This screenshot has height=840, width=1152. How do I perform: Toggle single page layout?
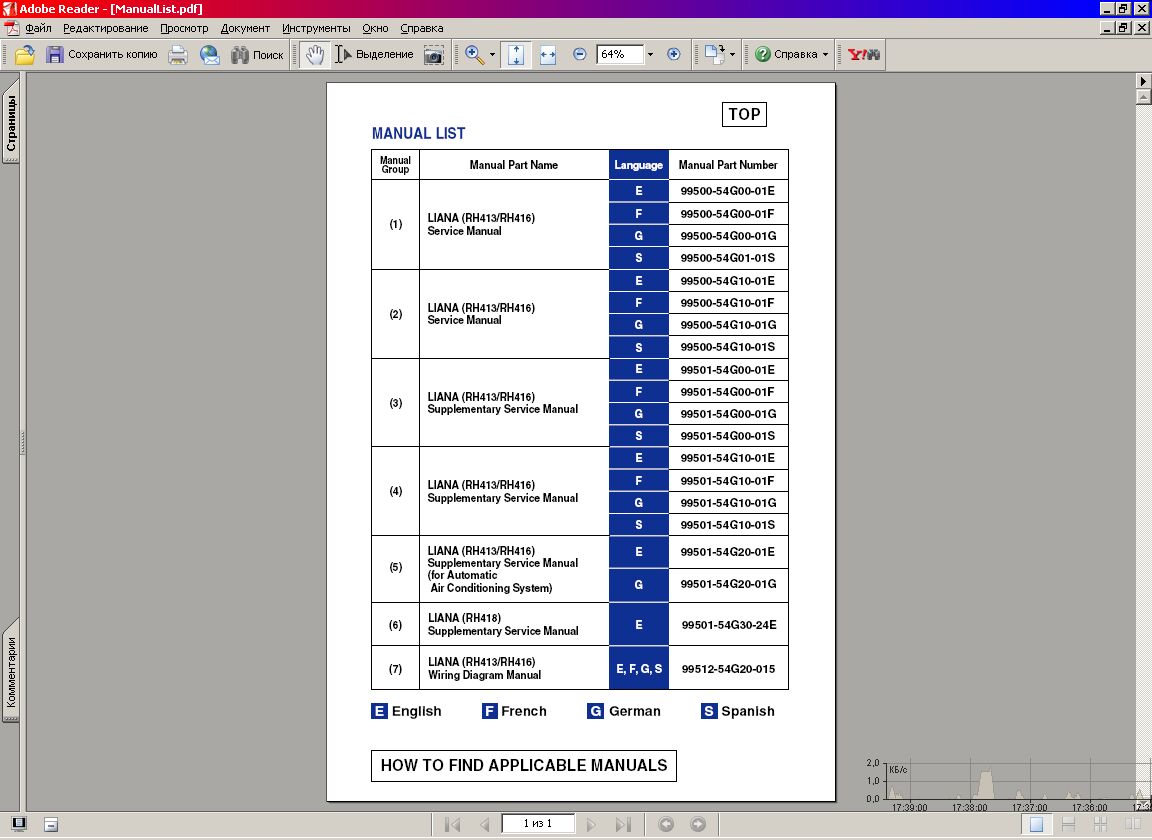(x=1036, y=825)
